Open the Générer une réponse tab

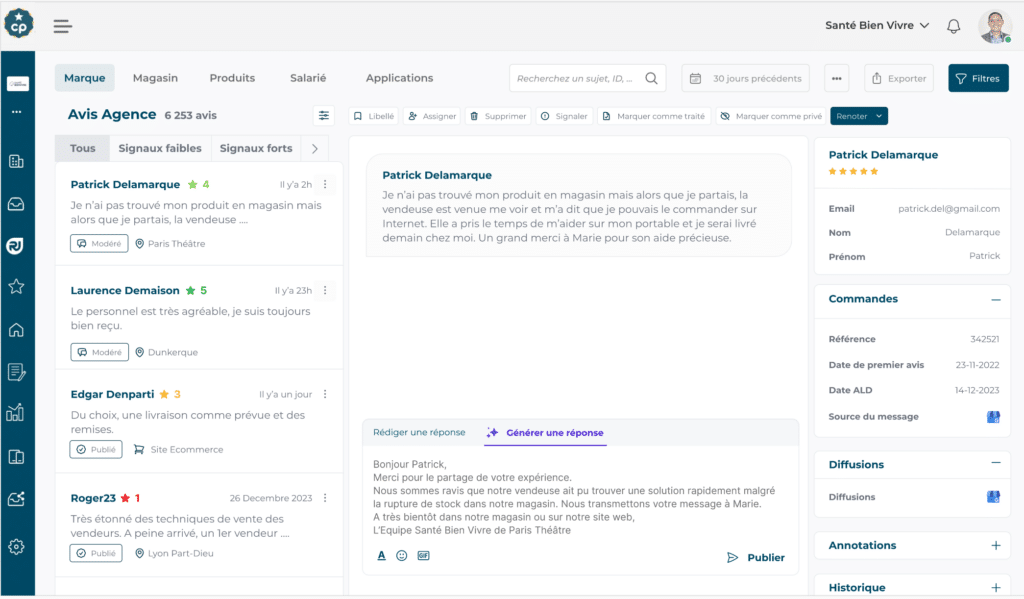click(x=545, y=432)
